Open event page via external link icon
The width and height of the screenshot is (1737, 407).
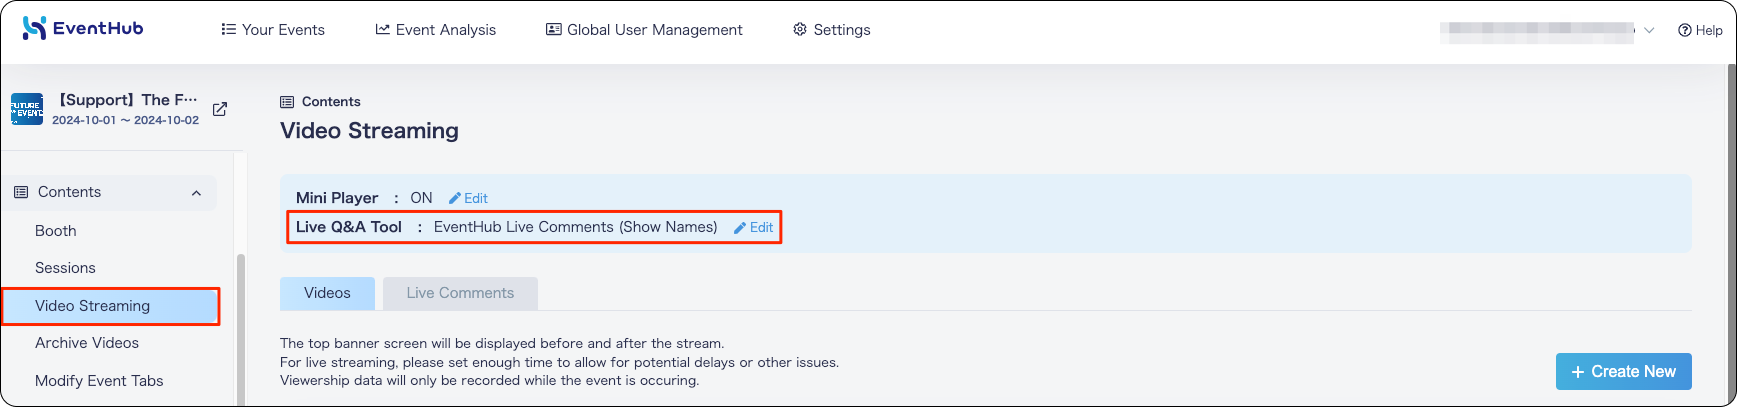pyautogui.click(x=220, y=109)
